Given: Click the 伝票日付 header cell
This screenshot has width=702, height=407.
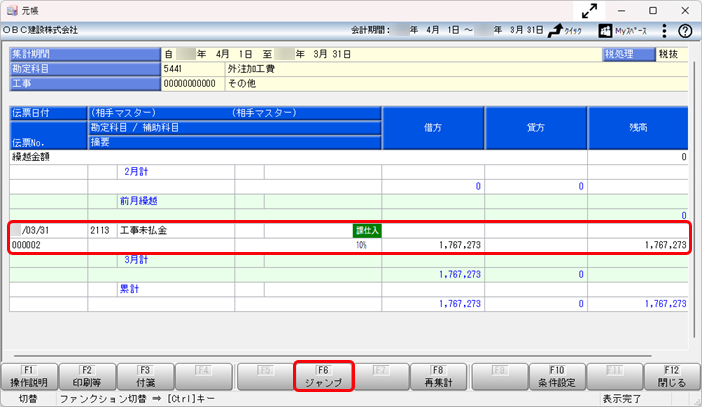Looking at the screenshot, I should [x=48, y=113].
